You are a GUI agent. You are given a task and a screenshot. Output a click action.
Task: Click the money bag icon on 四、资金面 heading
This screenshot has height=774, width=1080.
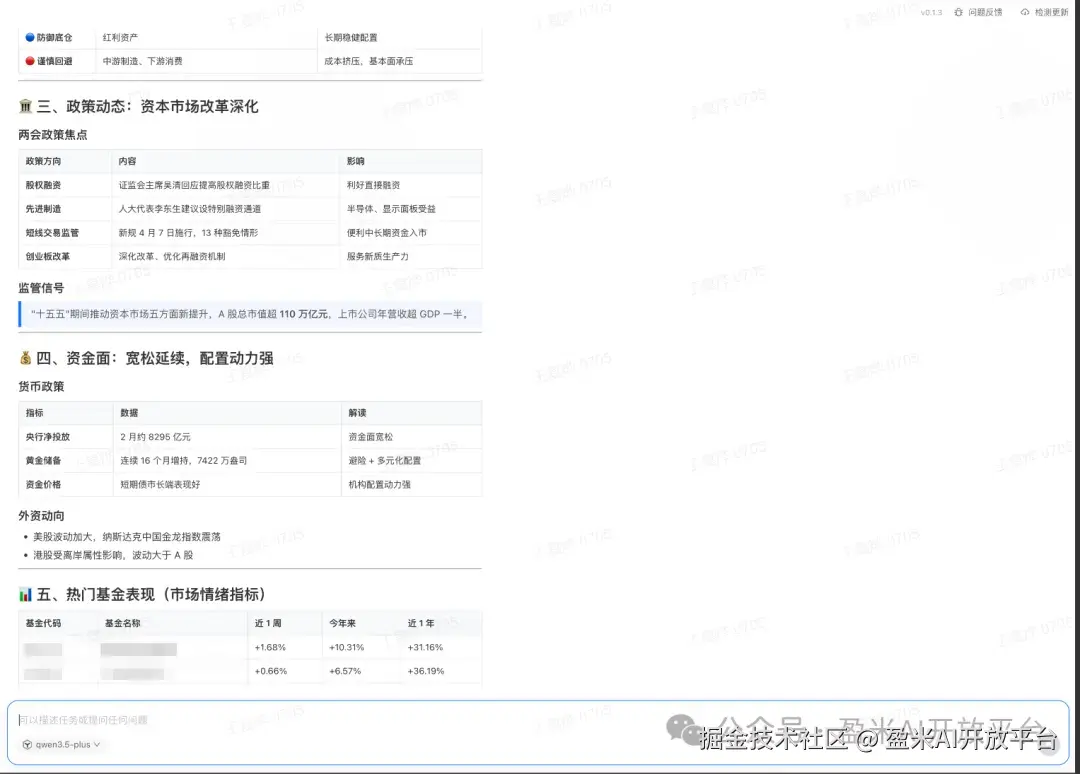tap(24, 357)
